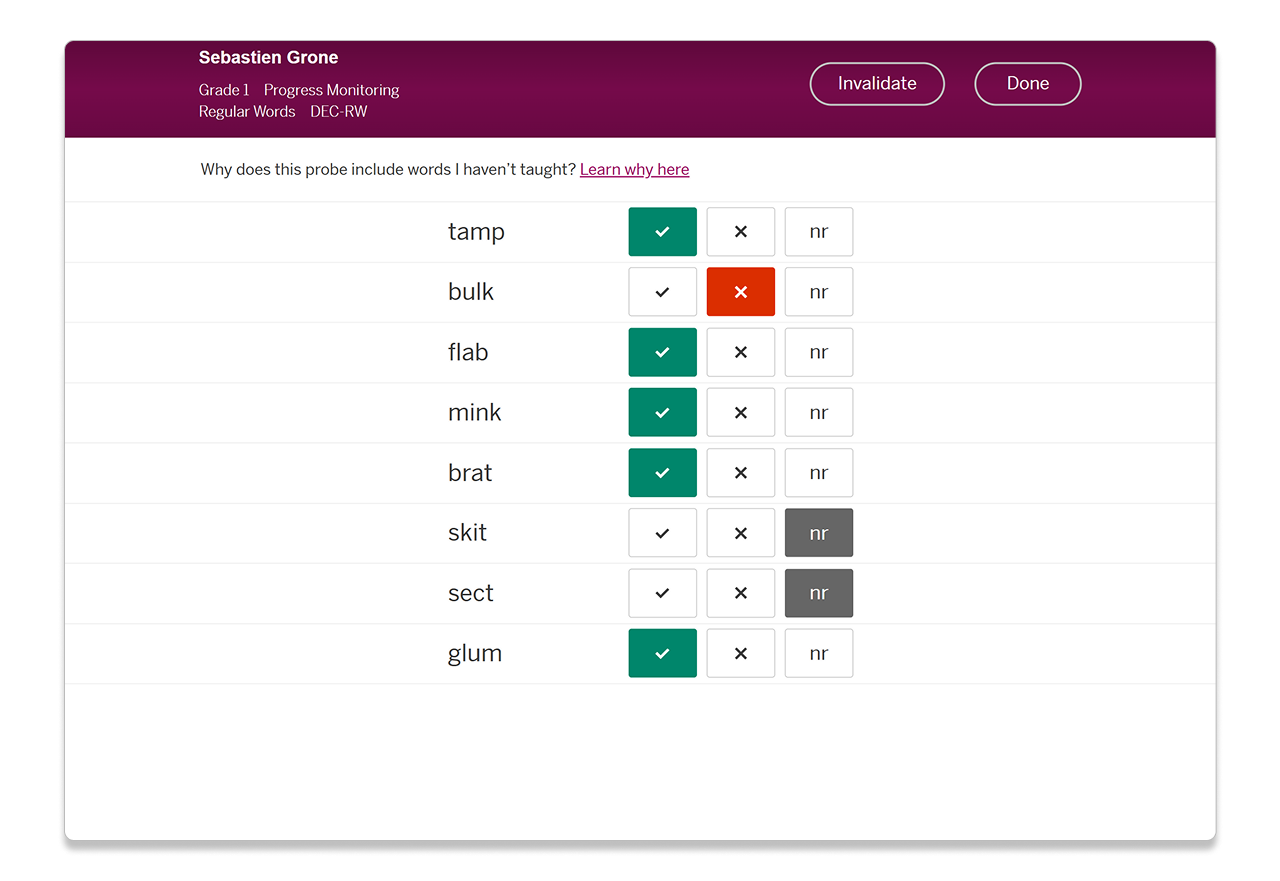Set 'mink' to no response (nr)
This screenshot has height=881, width=1280.
point(818,413)
